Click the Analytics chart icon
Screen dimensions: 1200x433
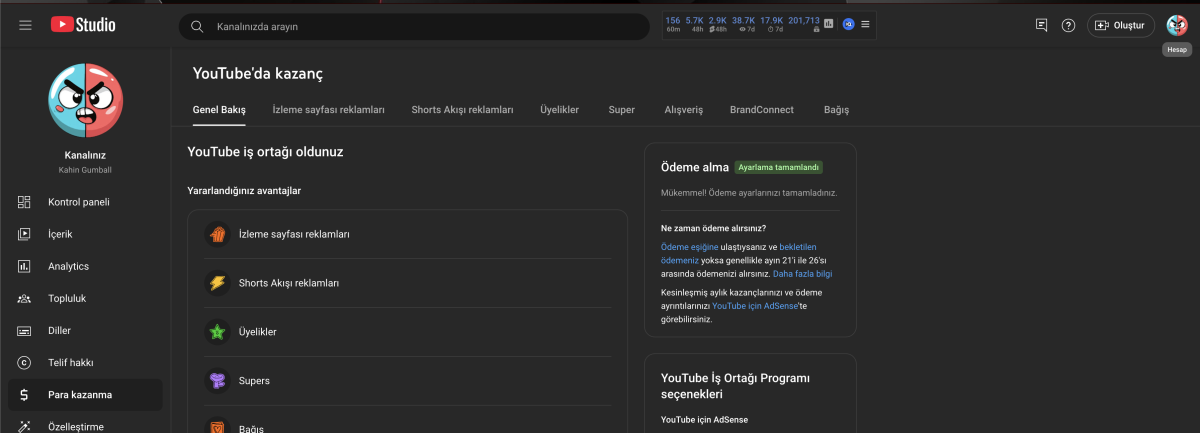pos(24,266)
